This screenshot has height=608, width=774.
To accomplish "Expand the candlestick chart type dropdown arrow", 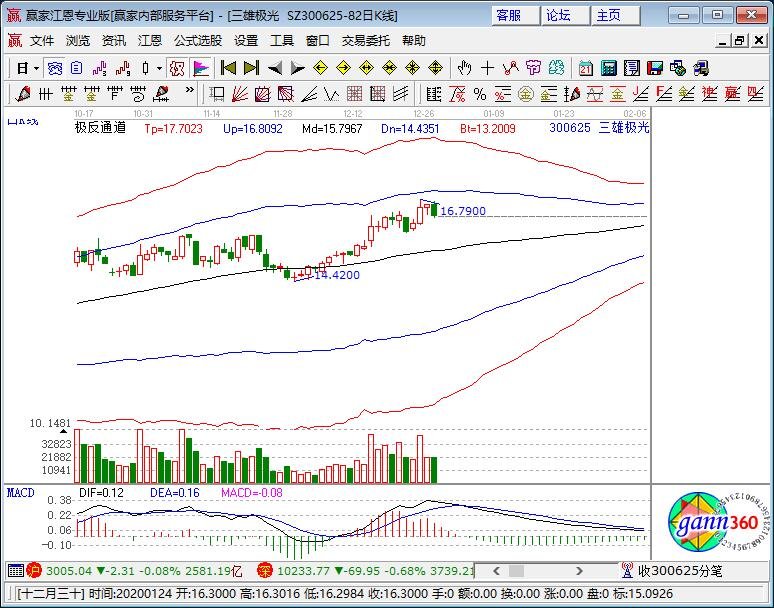I will point(159,68).
